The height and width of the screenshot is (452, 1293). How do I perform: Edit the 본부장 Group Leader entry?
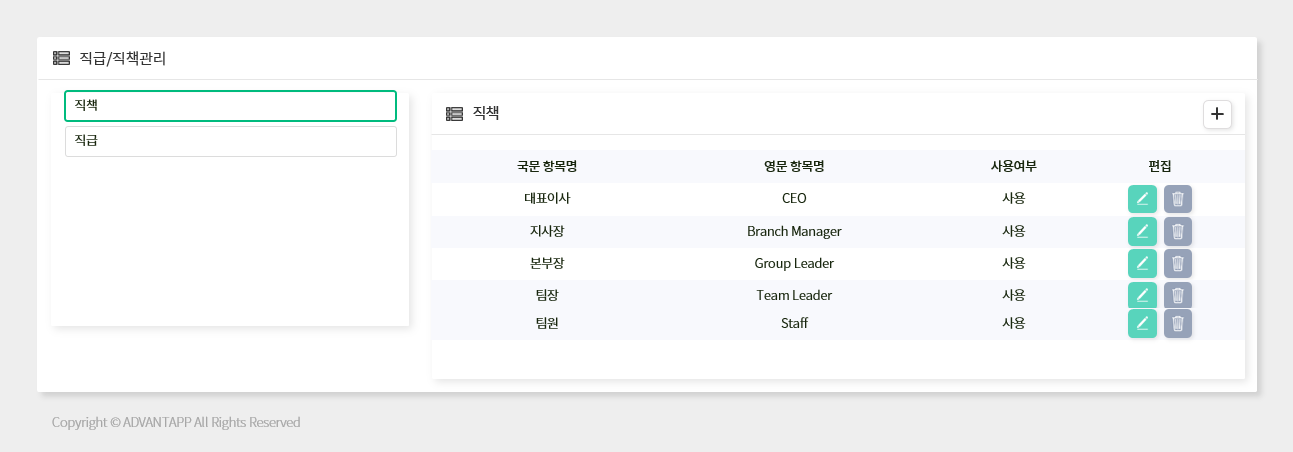coord(1142,264)
